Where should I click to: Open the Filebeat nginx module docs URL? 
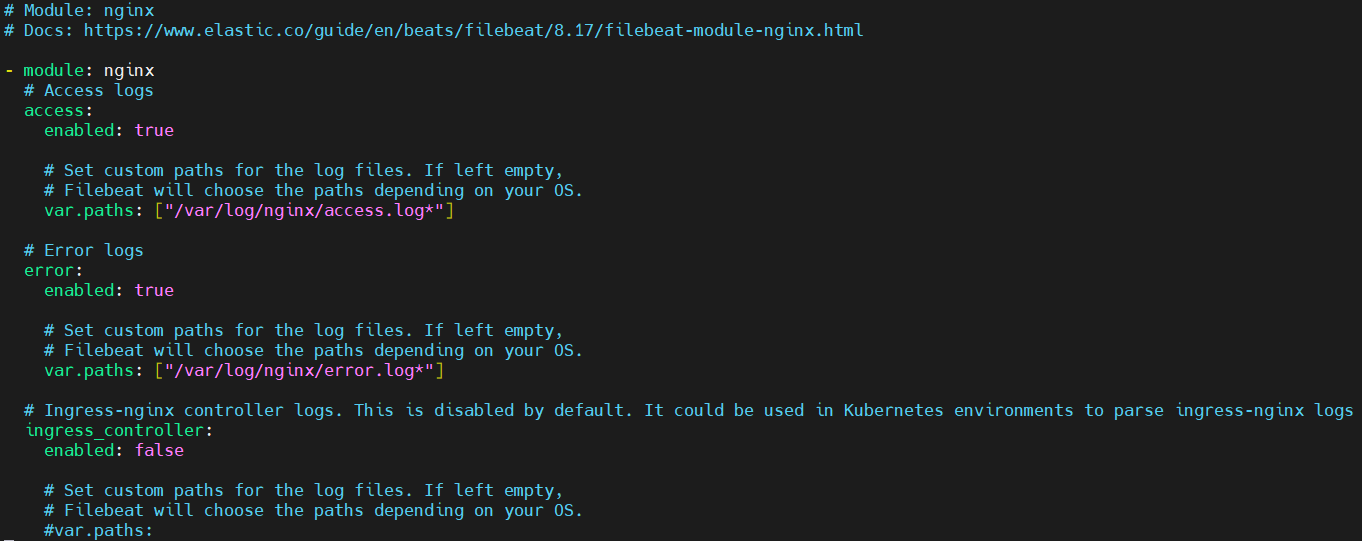[x=473, y=30]
